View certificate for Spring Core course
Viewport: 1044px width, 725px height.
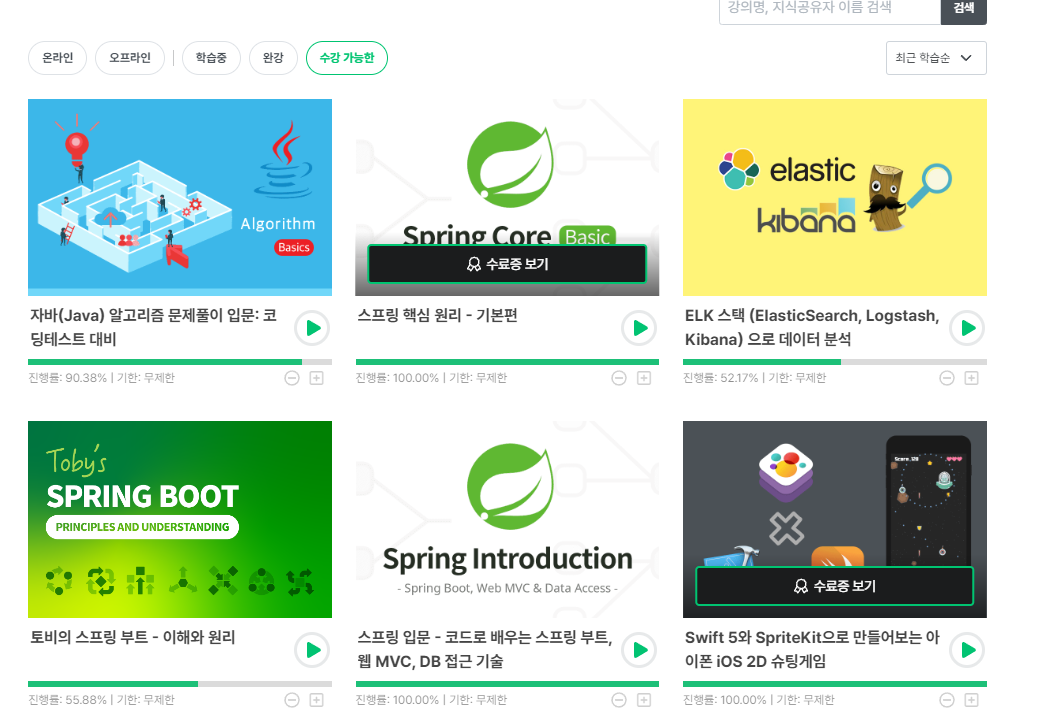507,264
